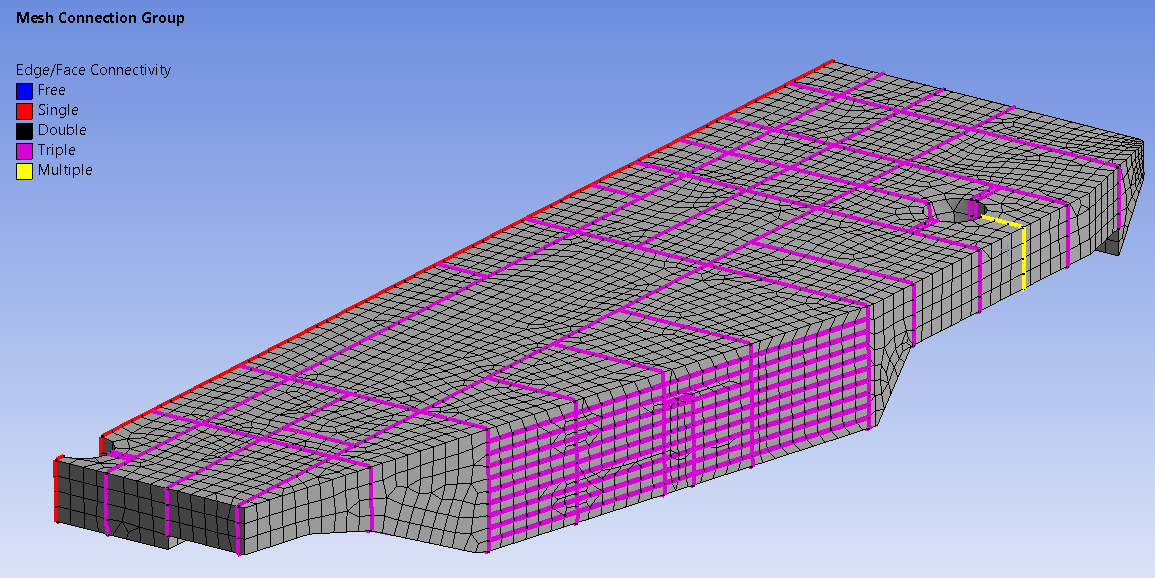
Task: Click the magenta Triple color swatch
Action: click(x=24, y=151)
